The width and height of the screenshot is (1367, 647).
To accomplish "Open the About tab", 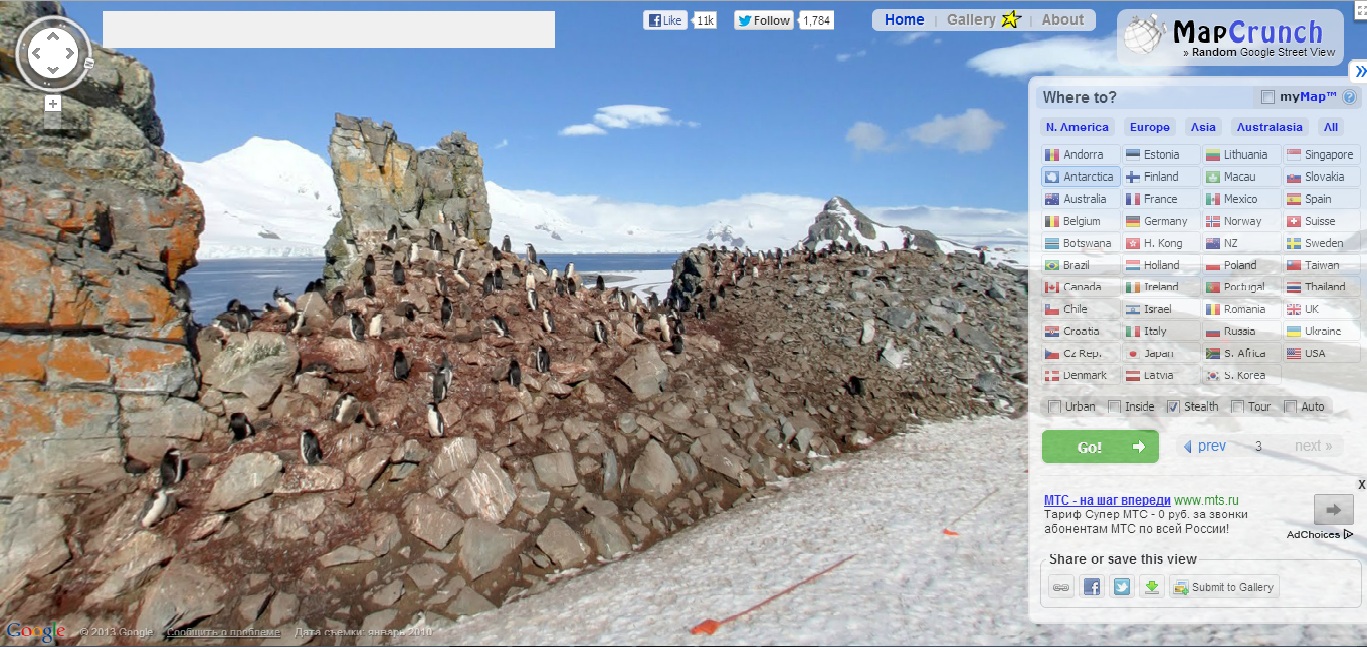I will coord(1062,20).
